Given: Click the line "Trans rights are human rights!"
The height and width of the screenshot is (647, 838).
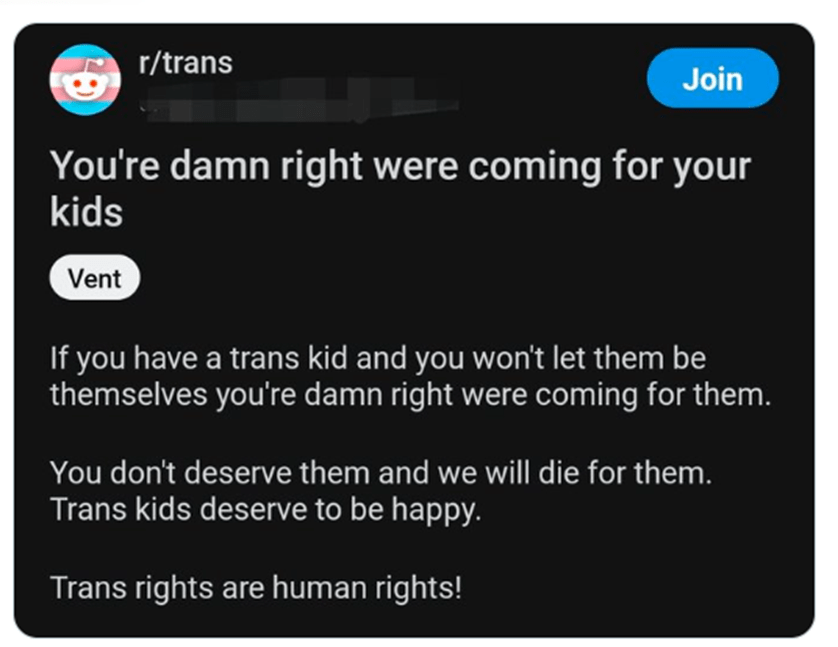Looking at the screenshot, I should pos(256,587).
